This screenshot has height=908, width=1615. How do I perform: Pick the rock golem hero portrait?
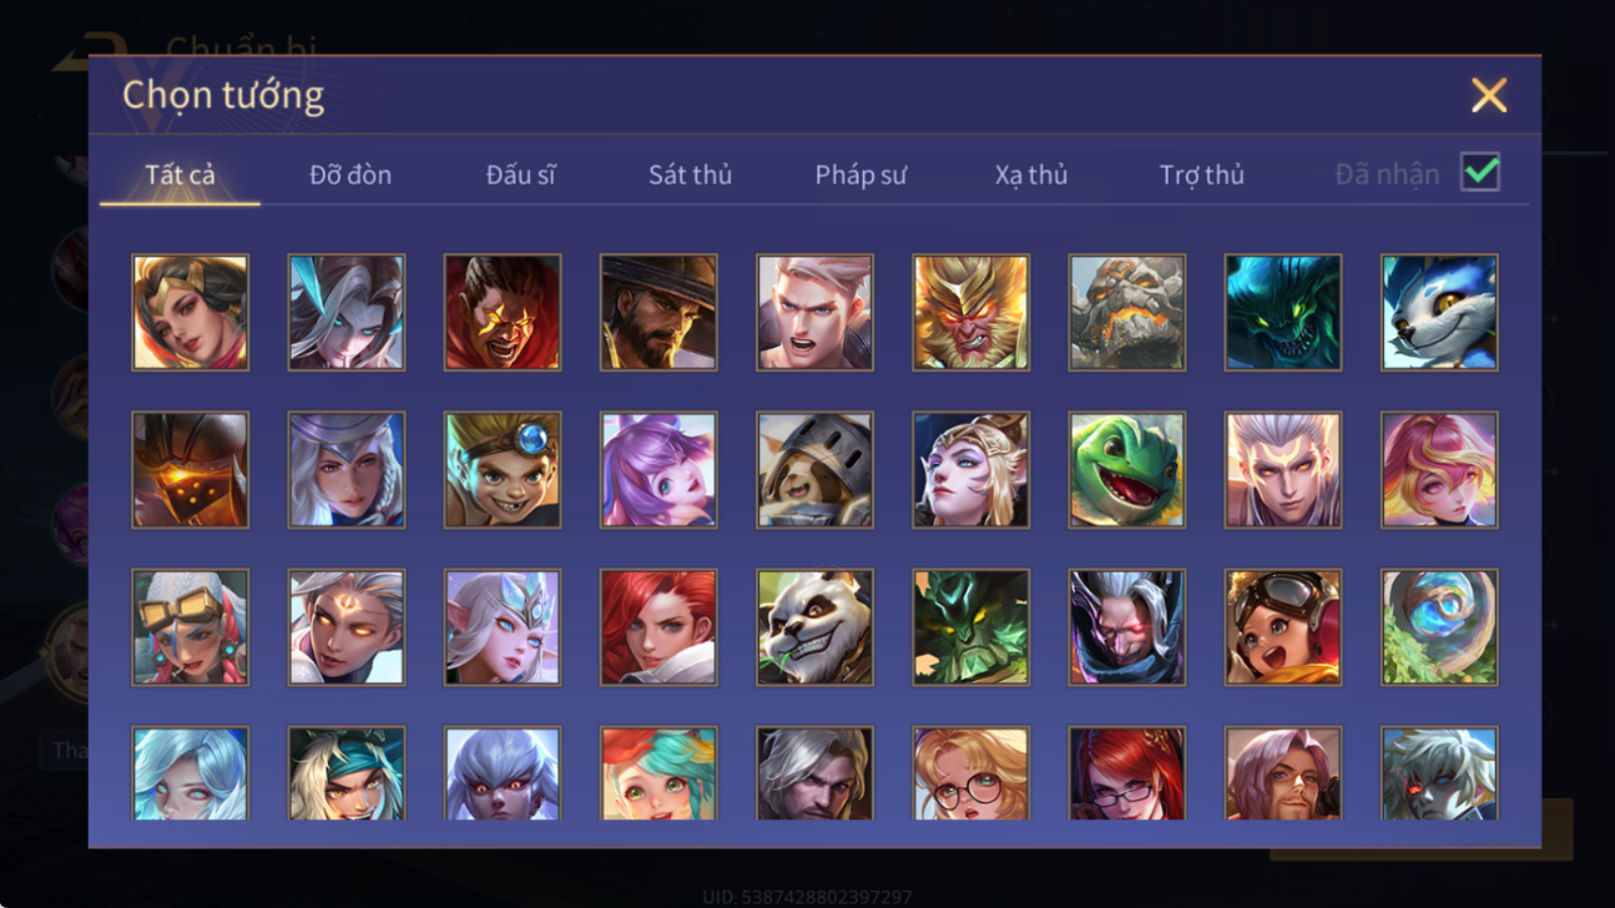[1126, 312]
